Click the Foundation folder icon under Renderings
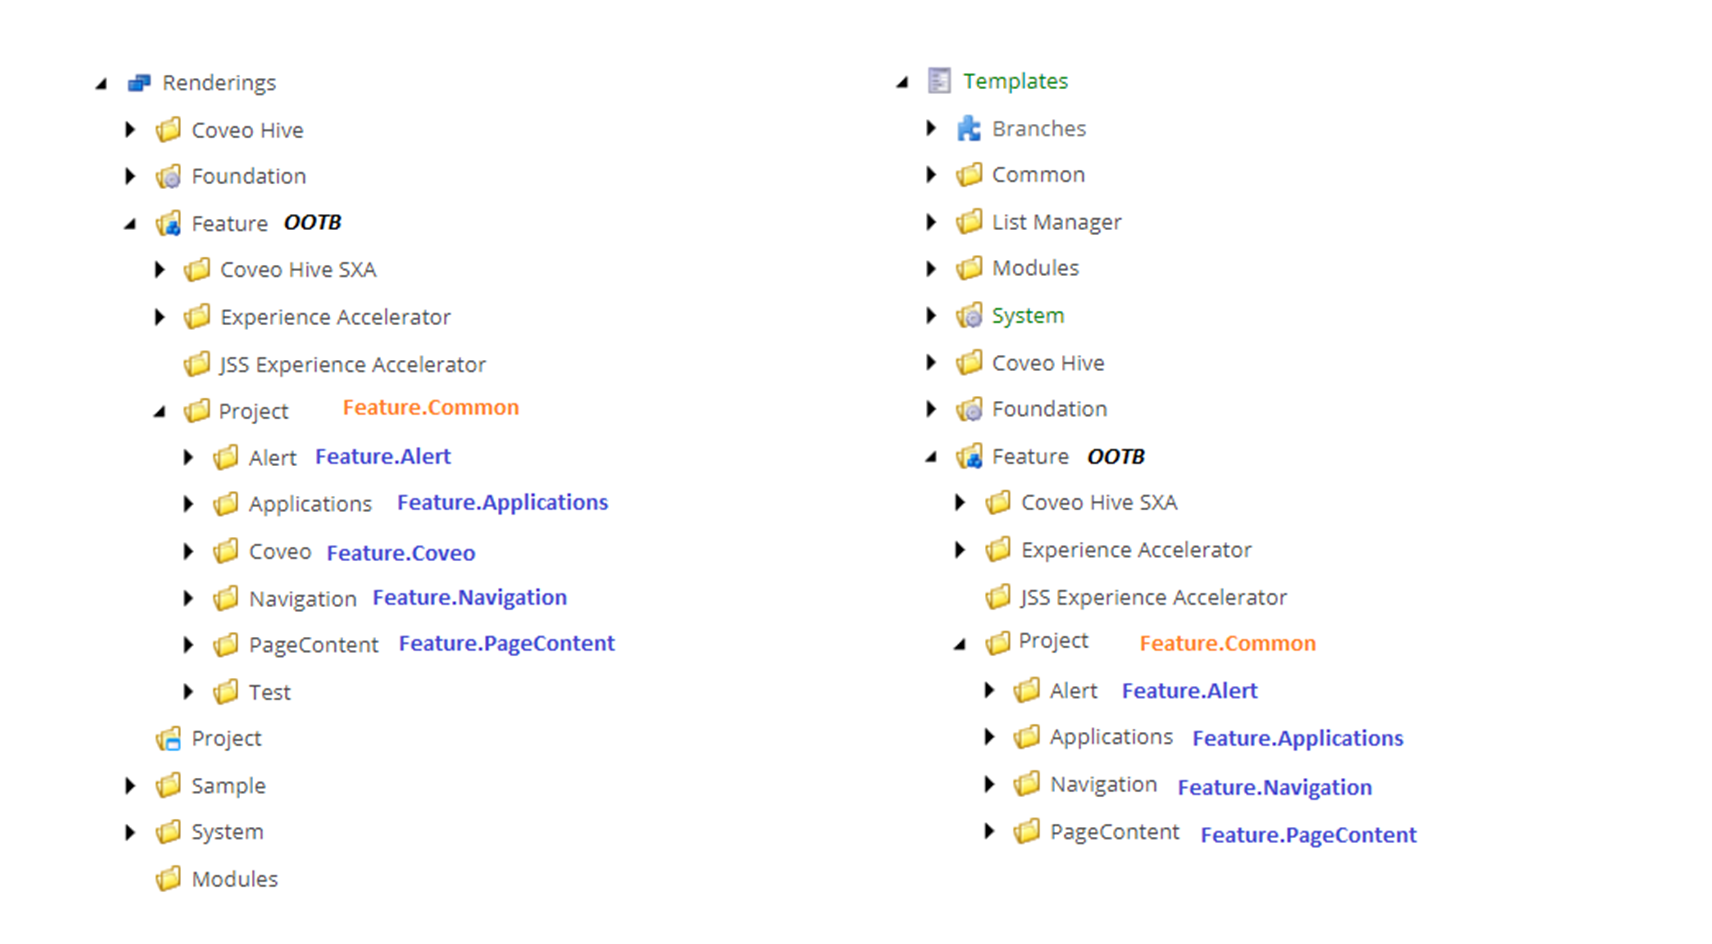Image resolution: width=1712 pixels, height=944 pixels. pos(168,176)
